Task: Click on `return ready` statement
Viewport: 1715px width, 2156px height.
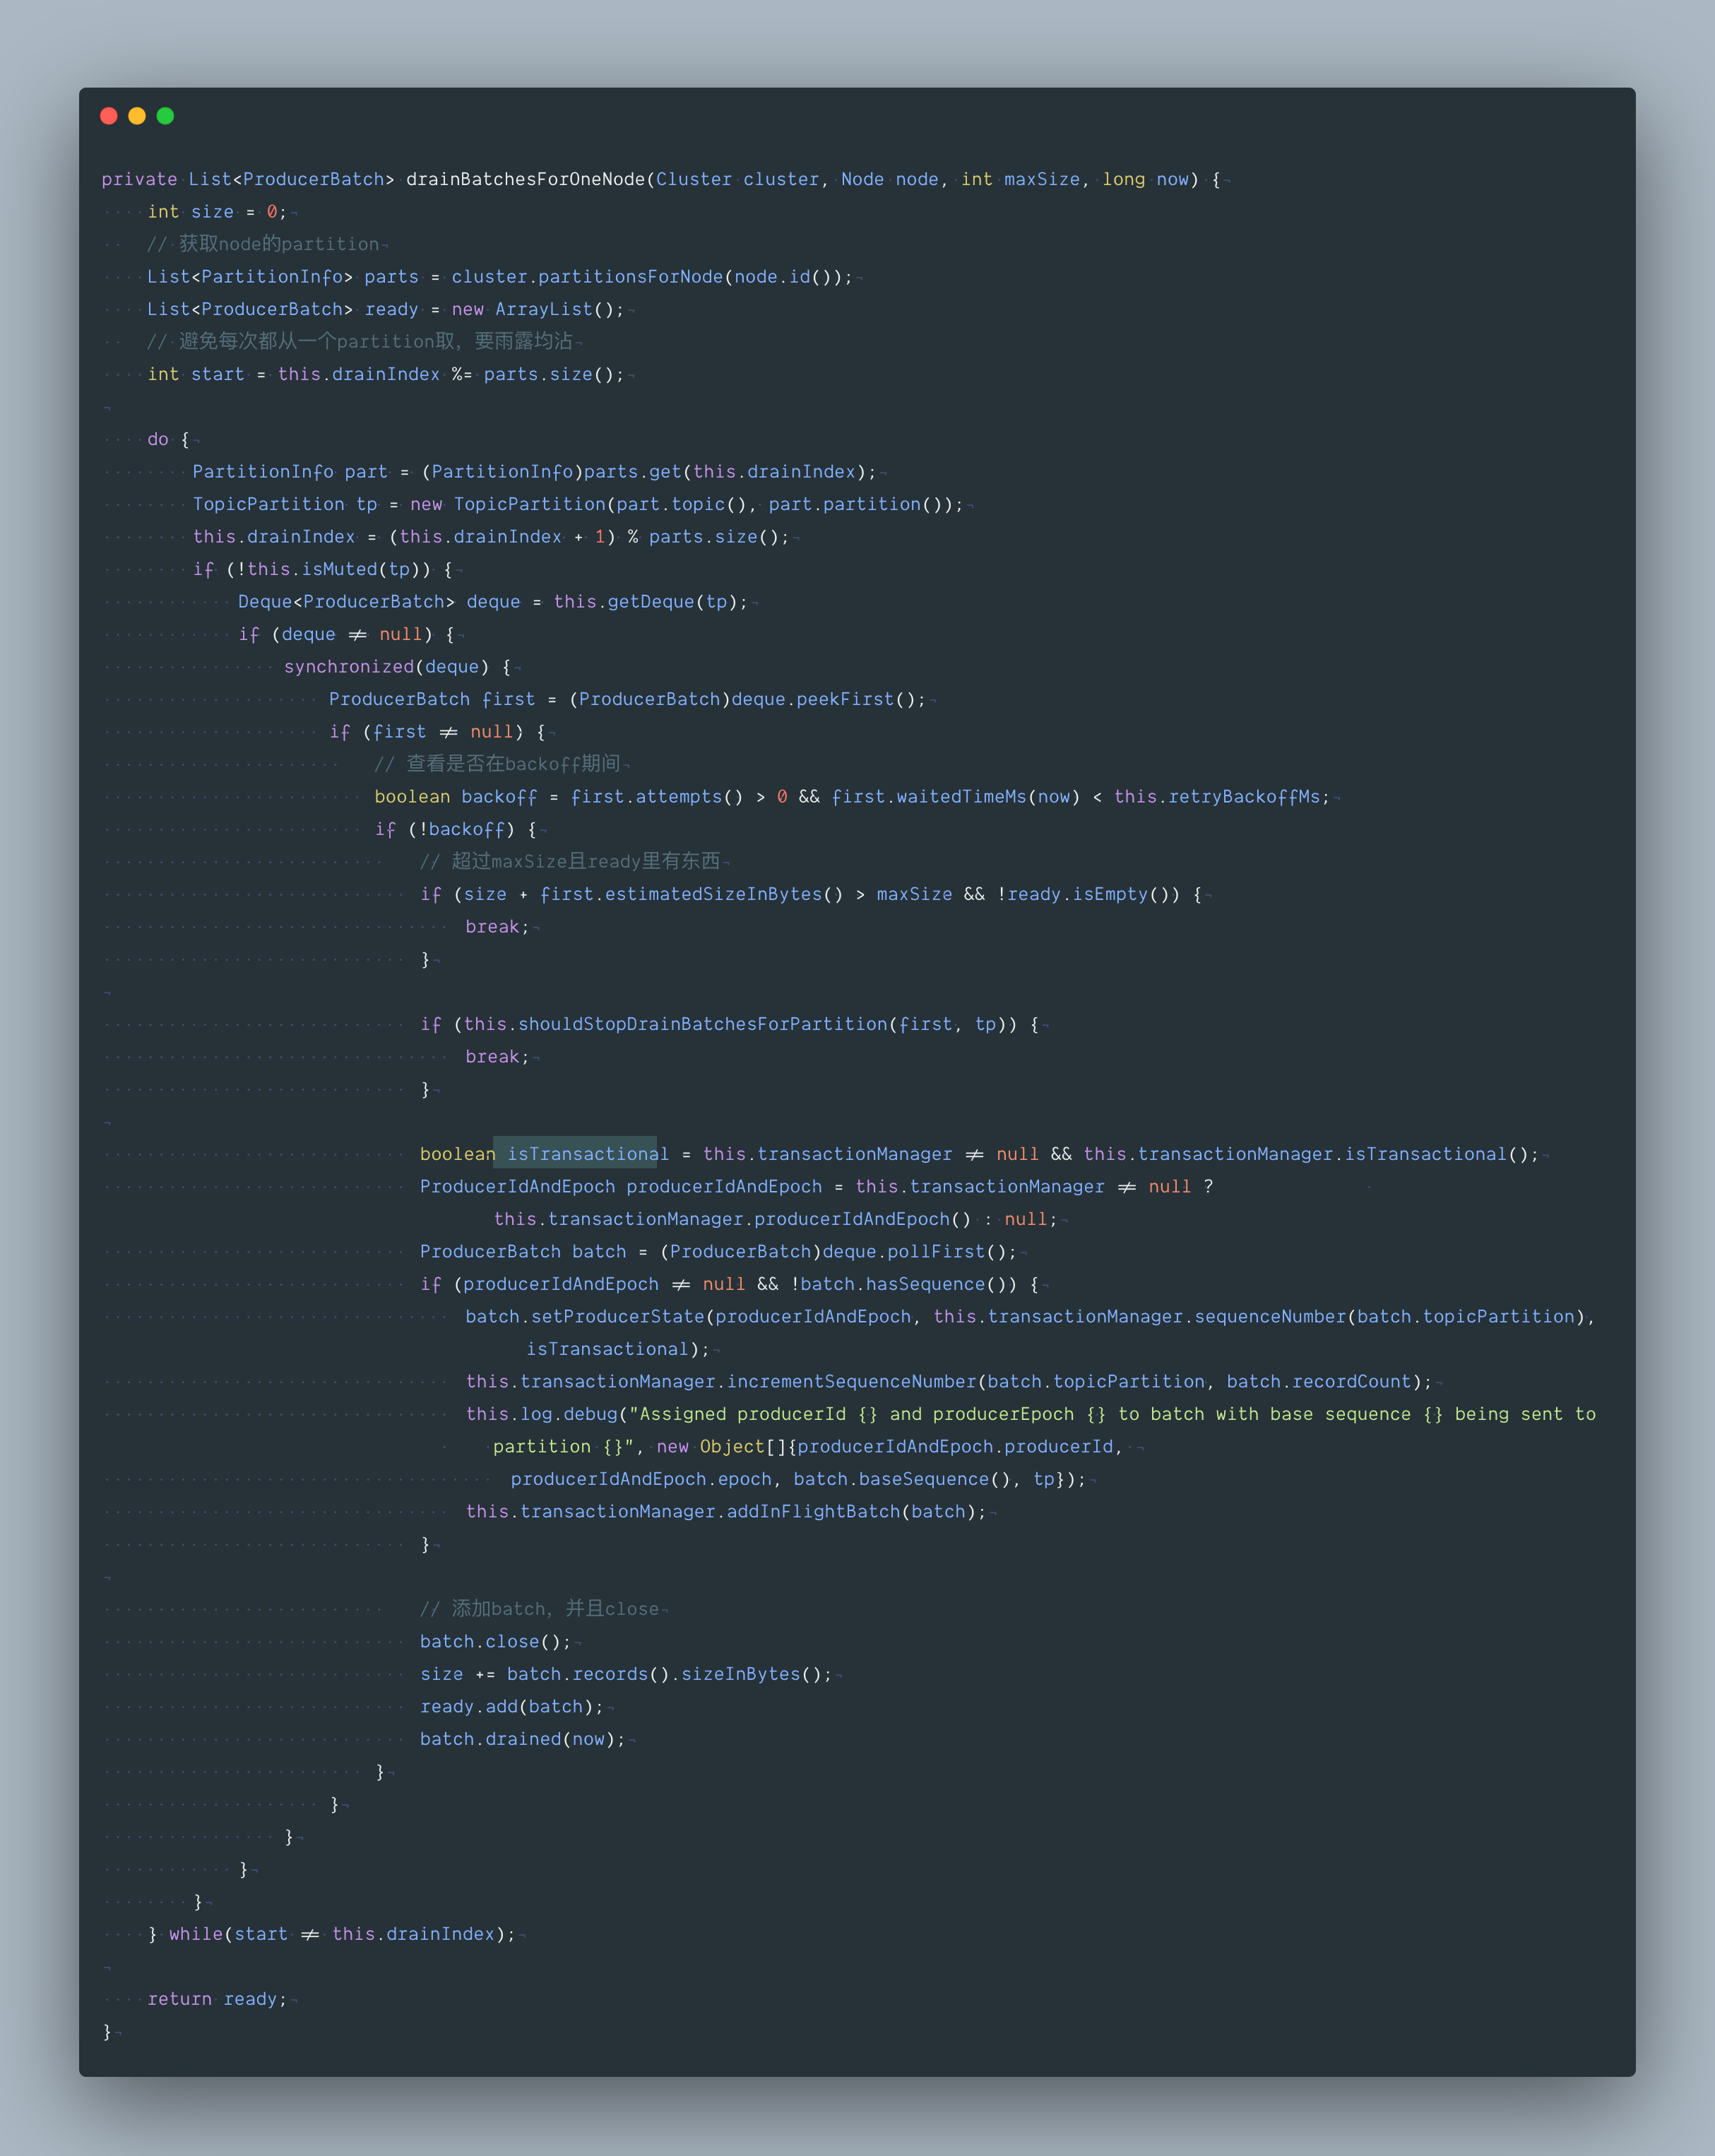Action: [x=210, y=1998]
